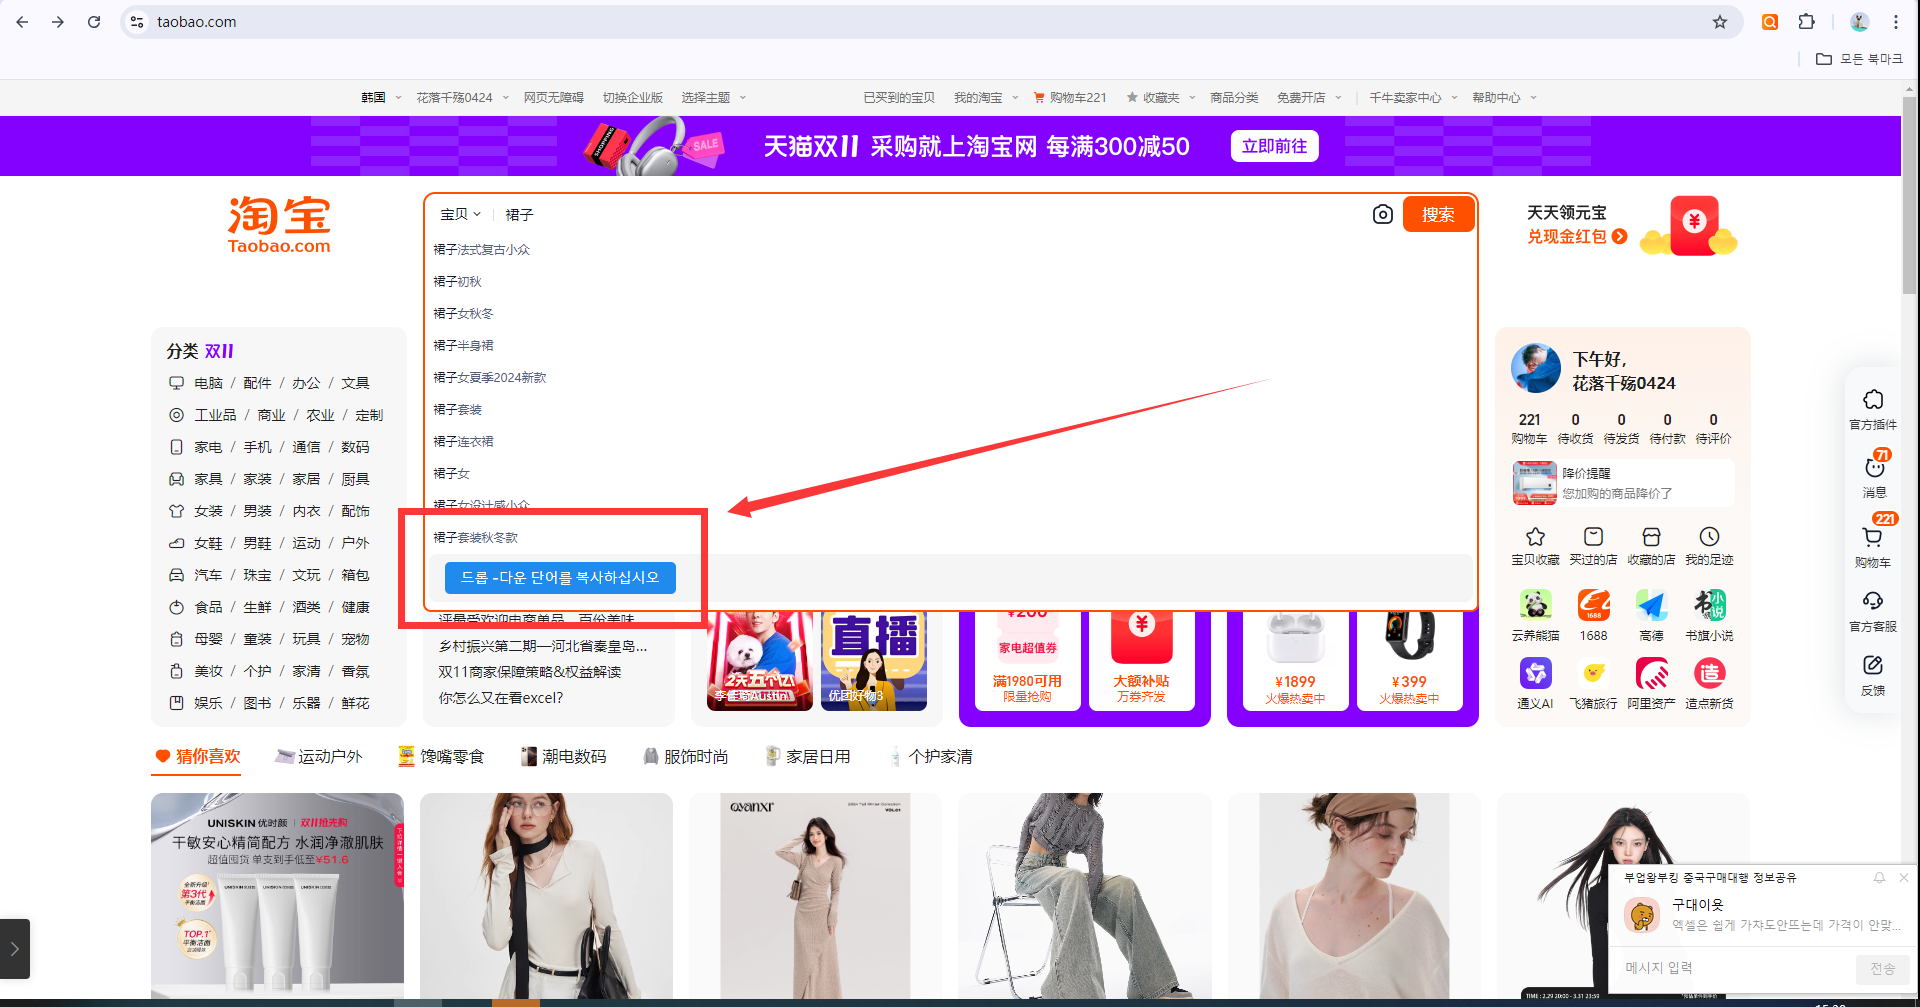The image size is (1920, 1007).
Task: Click 兑现金红包 link
Action: coord(1577,236)
